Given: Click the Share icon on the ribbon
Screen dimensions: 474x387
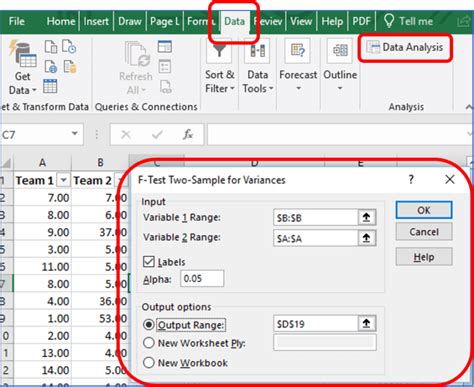Looking at the screenshot, I should (x=464, y=21).
